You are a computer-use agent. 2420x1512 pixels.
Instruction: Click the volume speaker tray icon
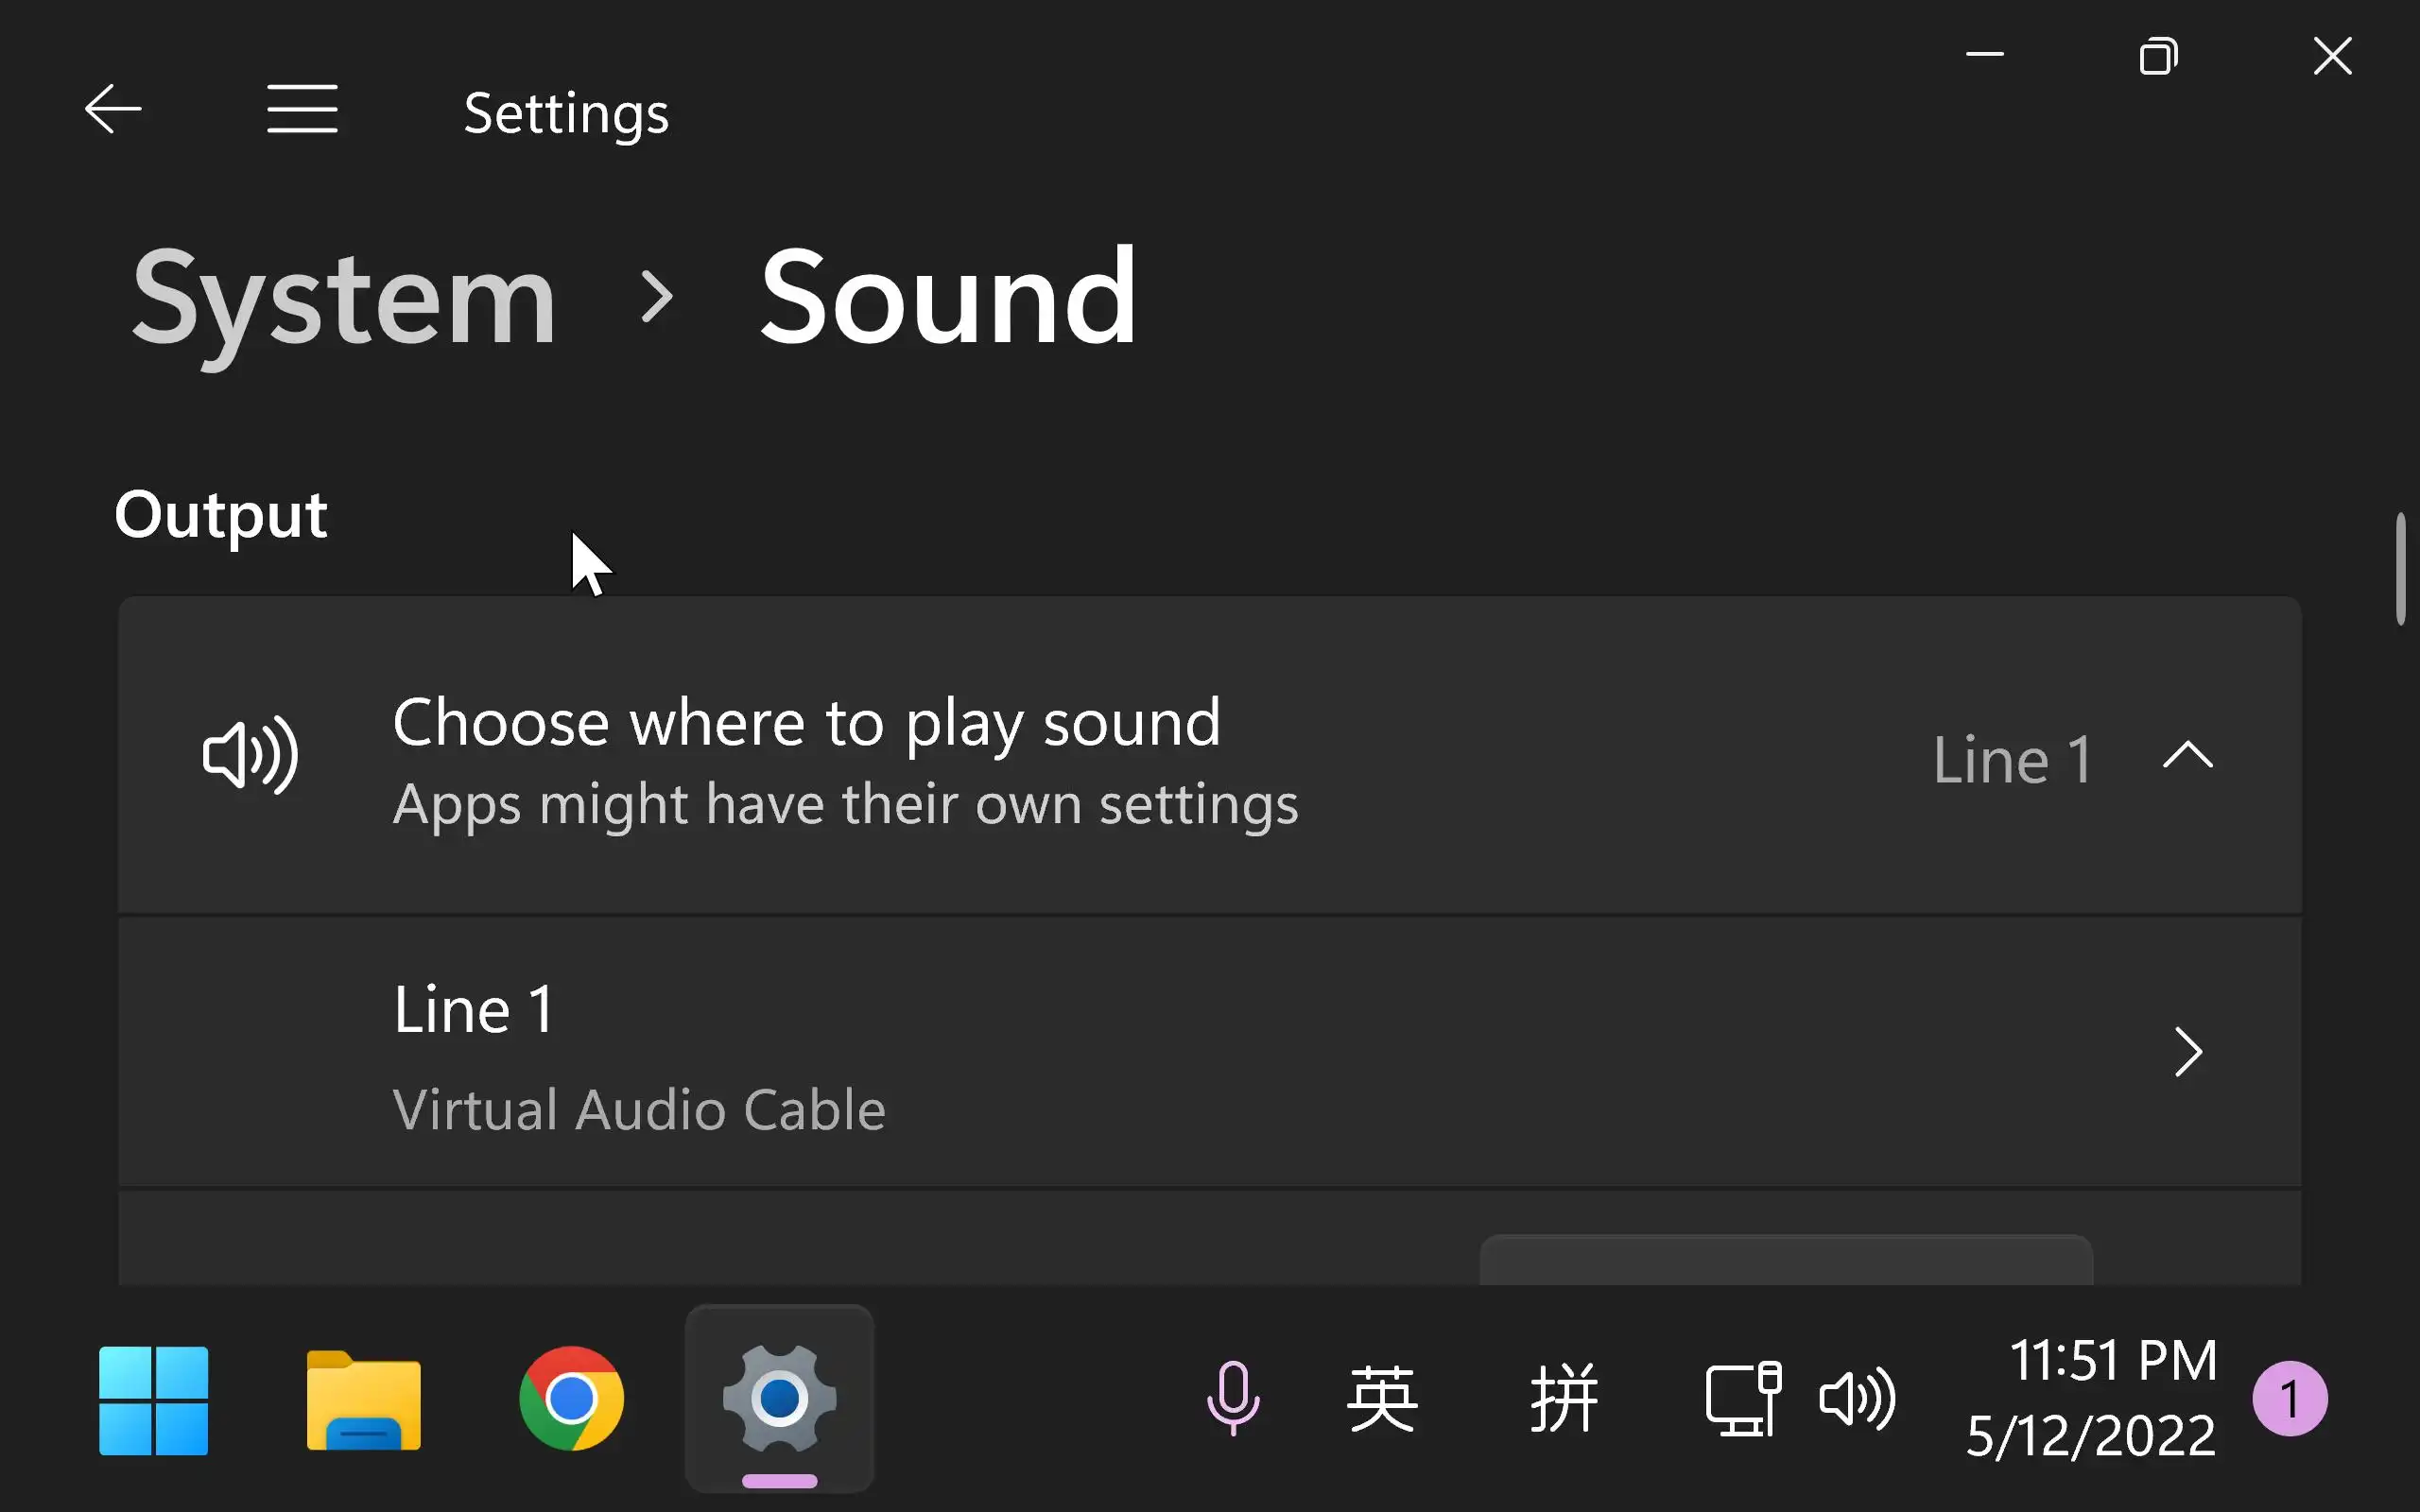pos(1857,1398)
